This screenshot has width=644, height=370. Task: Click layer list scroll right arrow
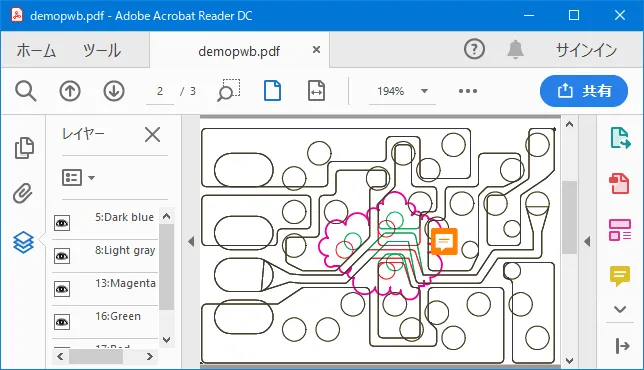[150, 356]
